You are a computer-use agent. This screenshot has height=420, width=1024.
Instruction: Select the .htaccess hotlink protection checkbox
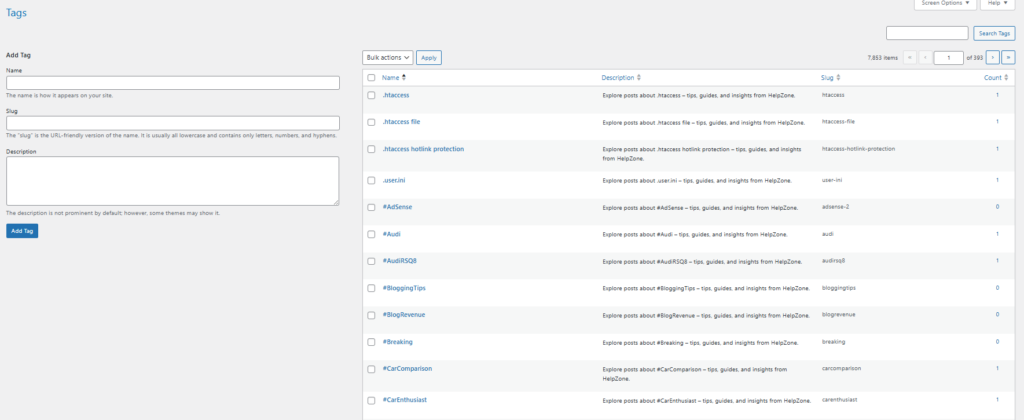pos(371,150)
